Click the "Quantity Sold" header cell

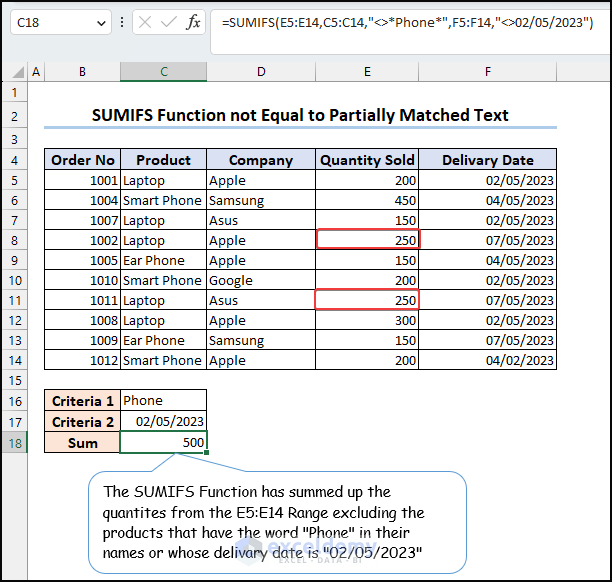[367, 160]
